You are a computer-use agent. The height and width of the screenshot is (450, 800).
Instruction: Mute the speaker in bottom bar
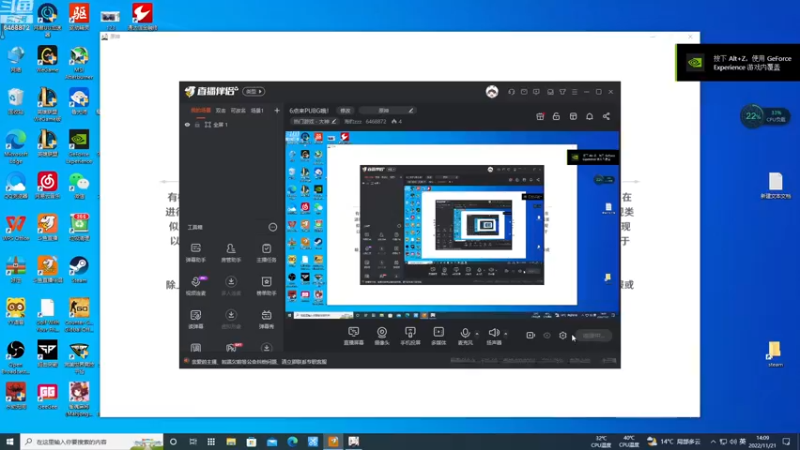coord(494,336)
